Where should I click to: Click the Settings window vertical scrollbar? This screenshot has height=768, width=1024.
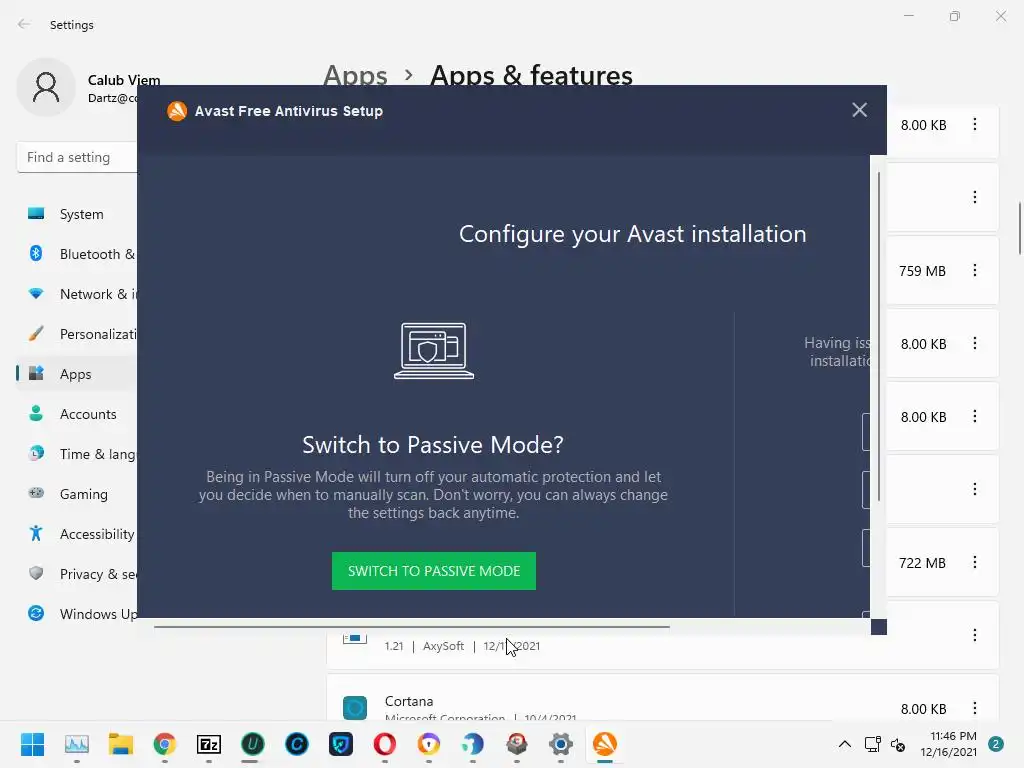(1019, 229)
